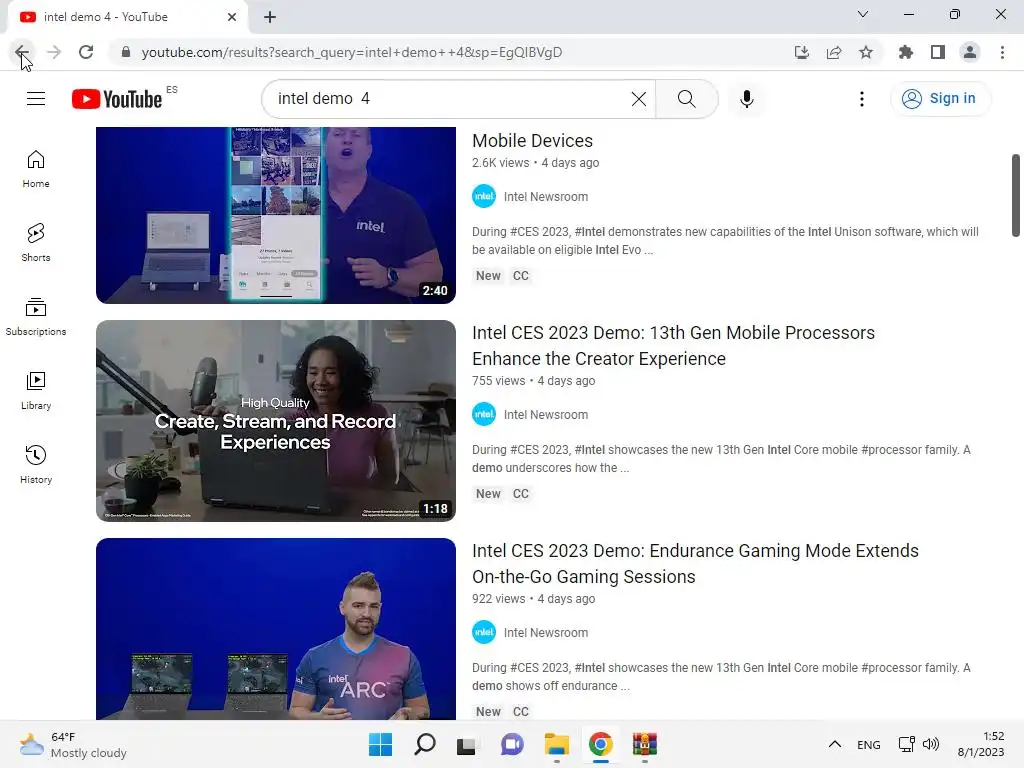
Task: Open YouTube settings three-dot menu
Action: tap(861, 99)
